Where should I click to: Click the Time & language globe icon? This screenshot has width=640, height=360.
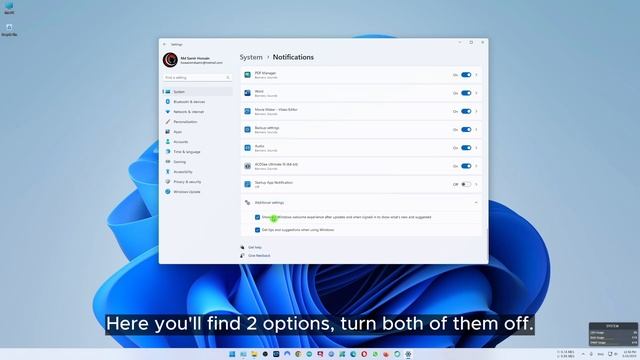click(168, 151)
